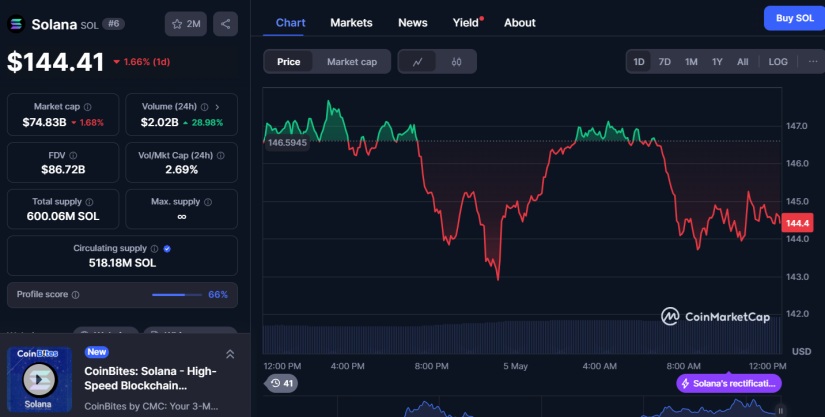Switch chart to line view icon

(417, 62)
